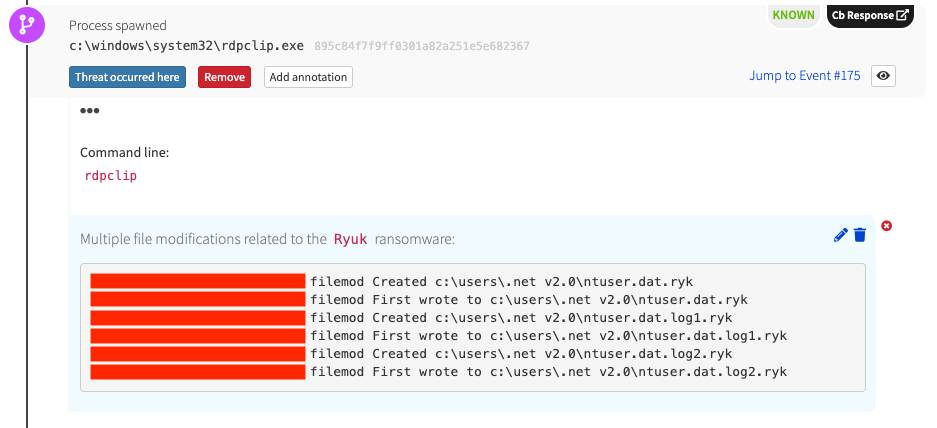Dismiss annotation with the red X icon
Viewport: 937px width, 428px height.
coord(886,226)
